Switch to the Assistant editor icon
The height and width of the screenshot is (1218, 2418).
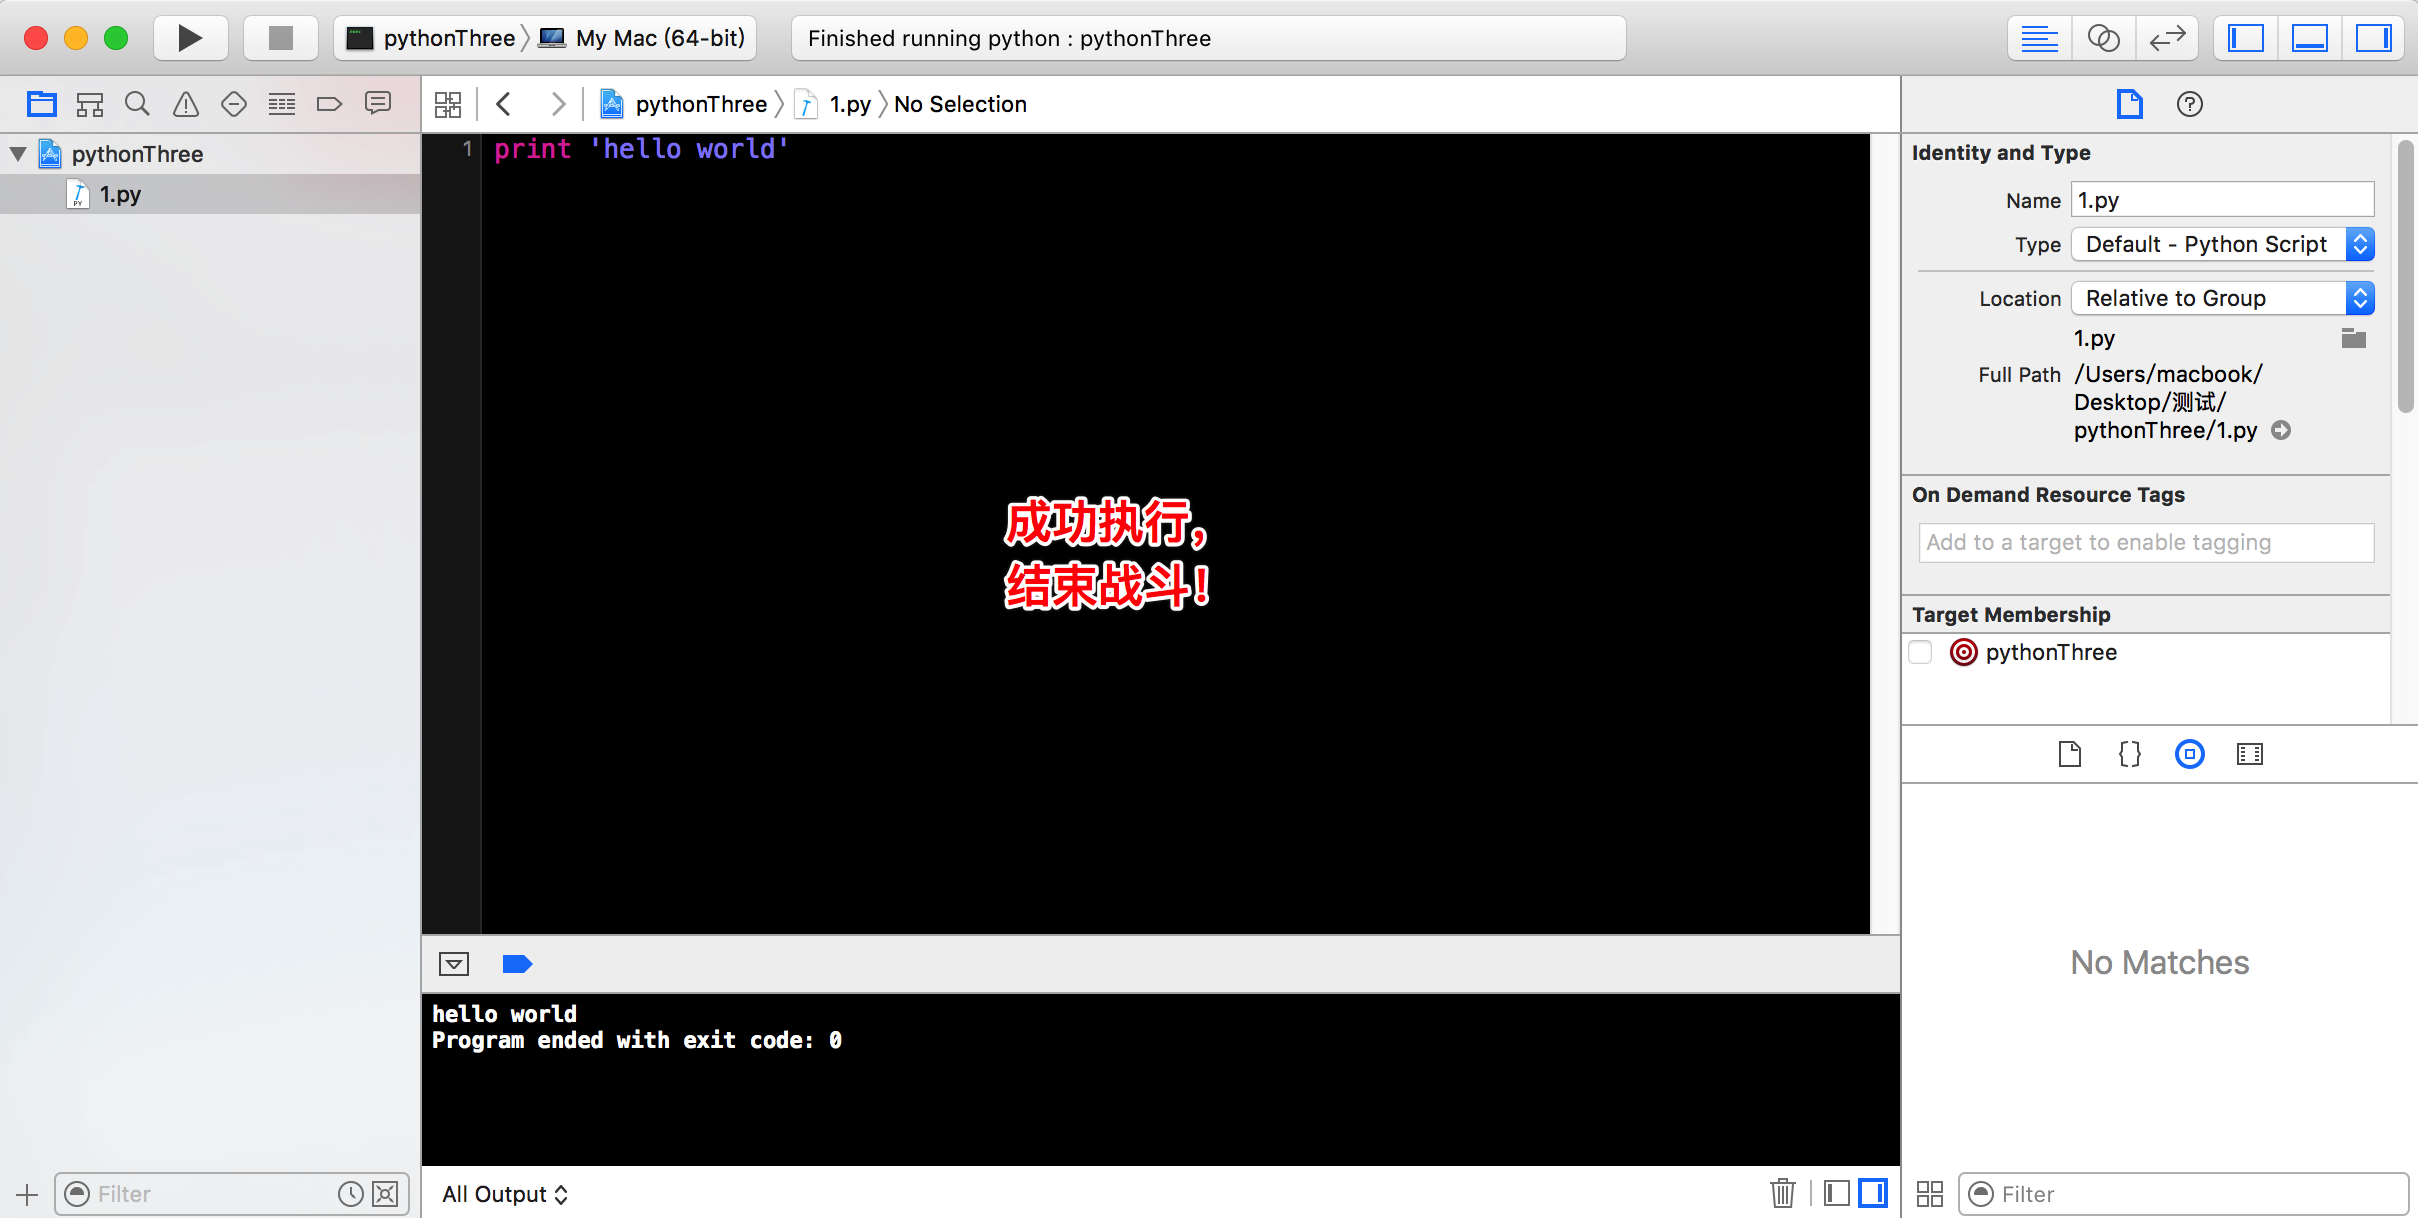(x=2103, y=38)
